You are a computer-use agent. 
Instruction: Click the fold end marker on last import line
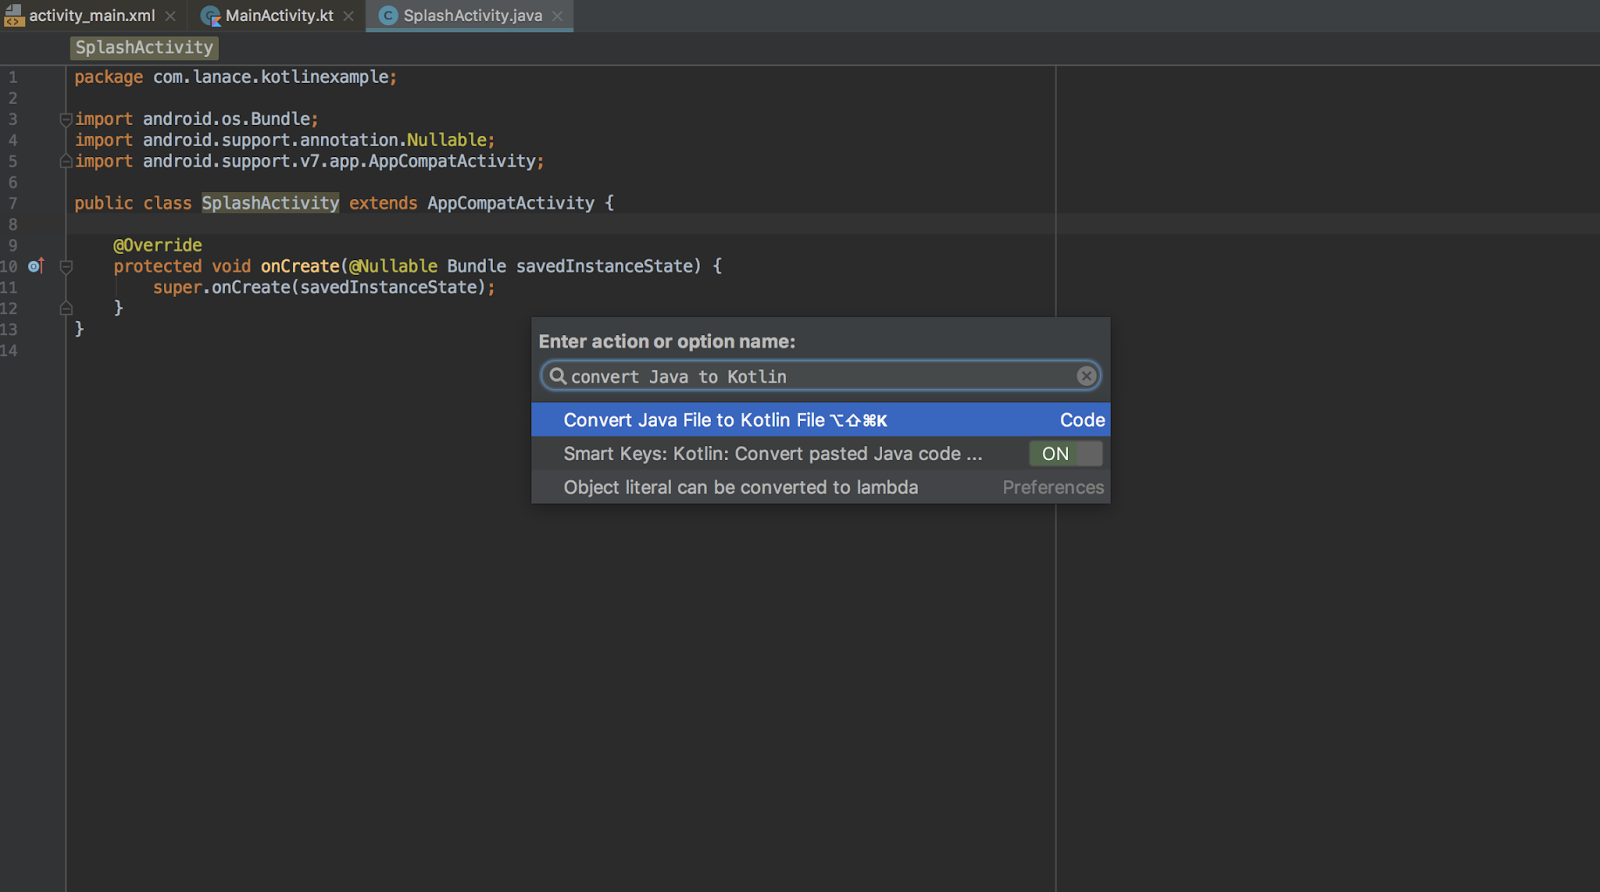point(66,161)
